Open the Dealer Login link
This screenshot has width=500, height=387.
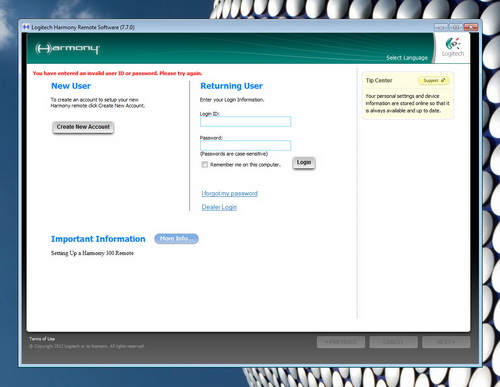pyautogui.click(x=219, y=207)
